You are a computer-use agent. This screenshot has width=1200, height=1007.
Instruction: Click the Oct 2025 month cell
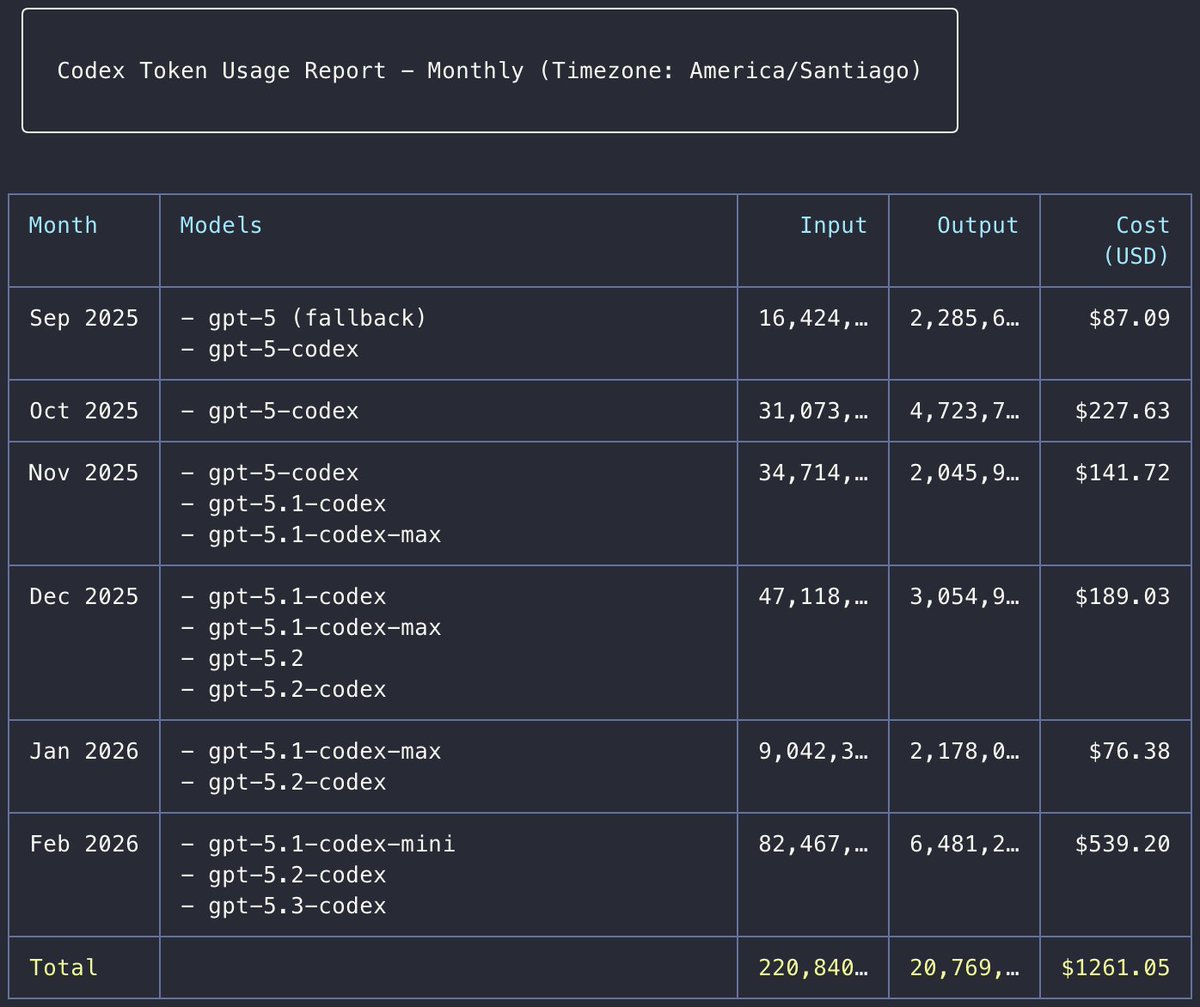tap(84, 411)
